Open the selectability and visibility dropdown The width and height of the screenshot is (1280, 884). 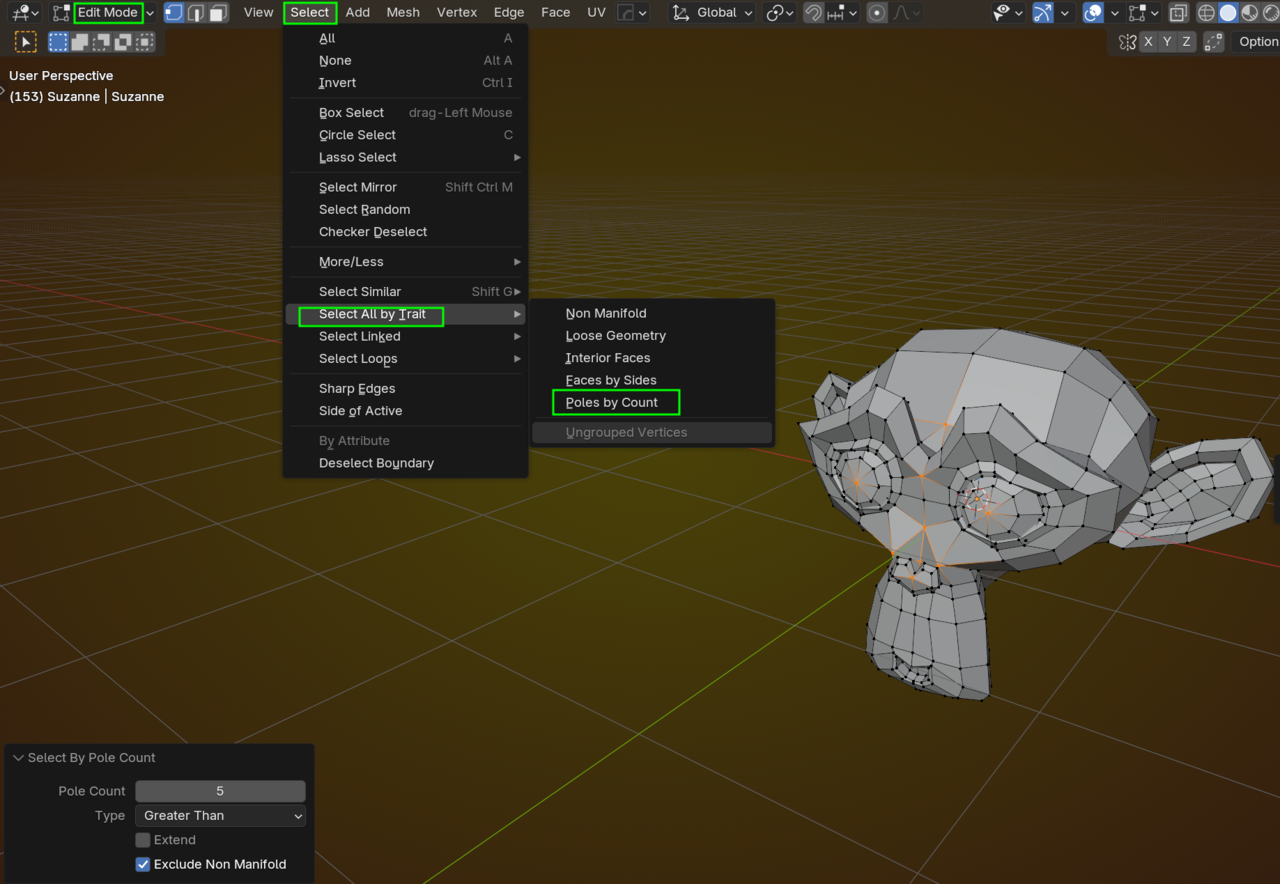click(x=1007, y=13)
